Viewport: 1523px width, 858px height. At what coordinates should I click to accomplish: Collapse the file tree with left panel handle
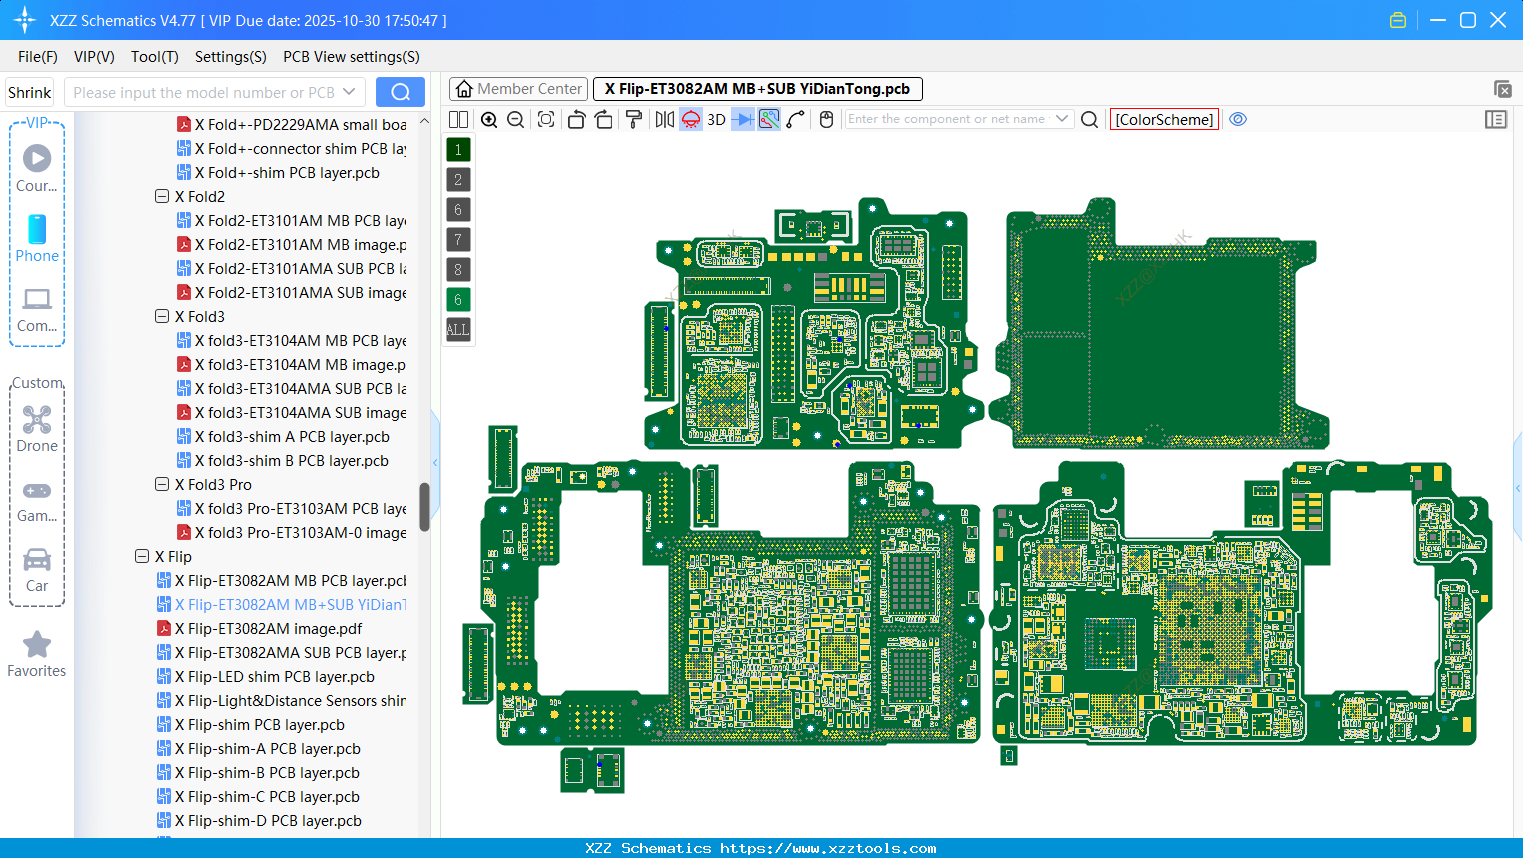(x=435, y=462)
